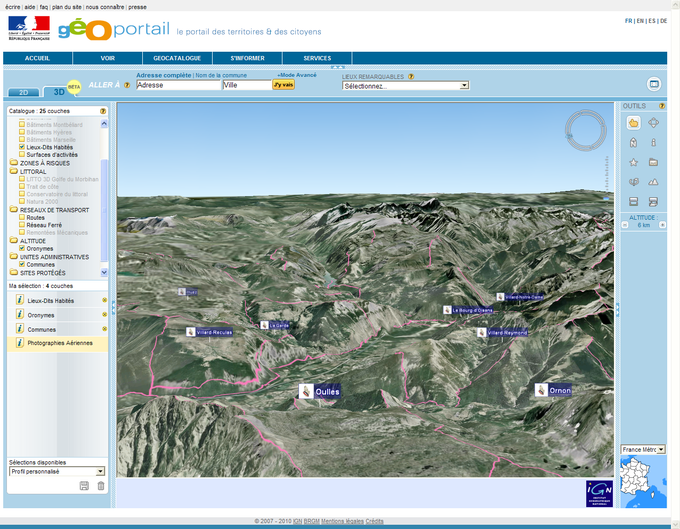Disable the Communes layer checkbox
Viewport: 680px width, 529px height.
22,264
